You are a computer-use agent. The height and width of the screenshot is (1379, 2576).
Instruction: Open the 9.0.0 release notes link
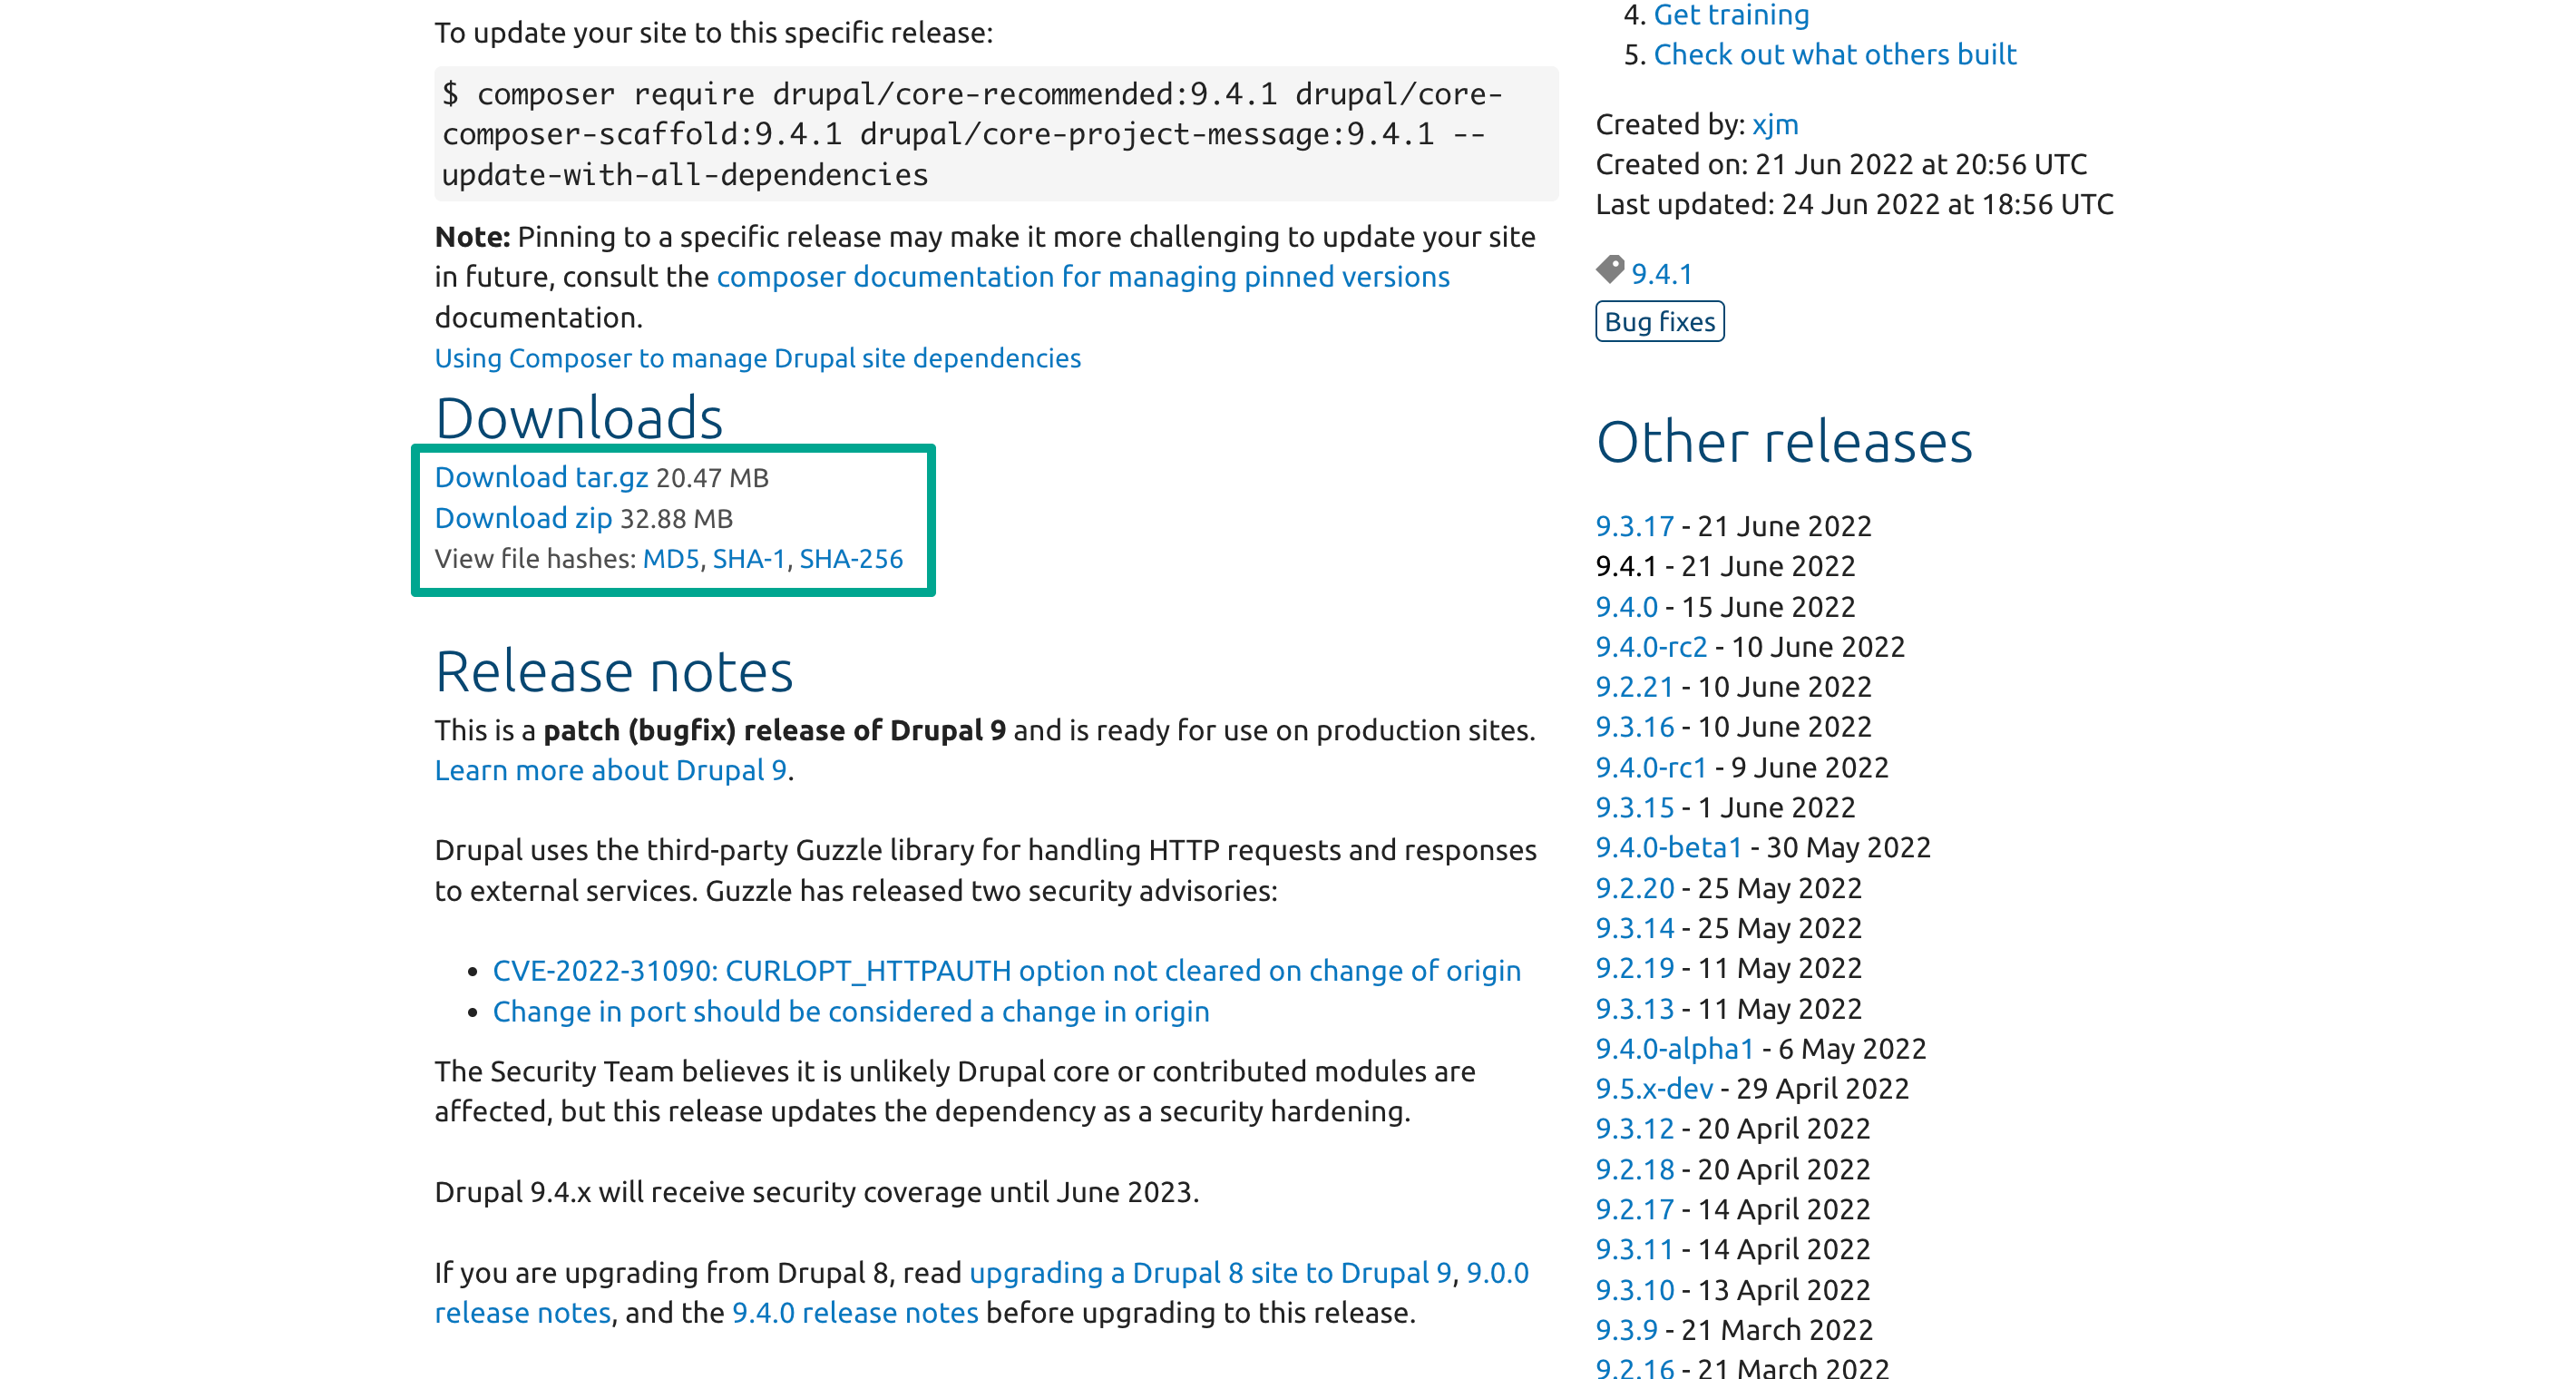click(1497, 1272)
